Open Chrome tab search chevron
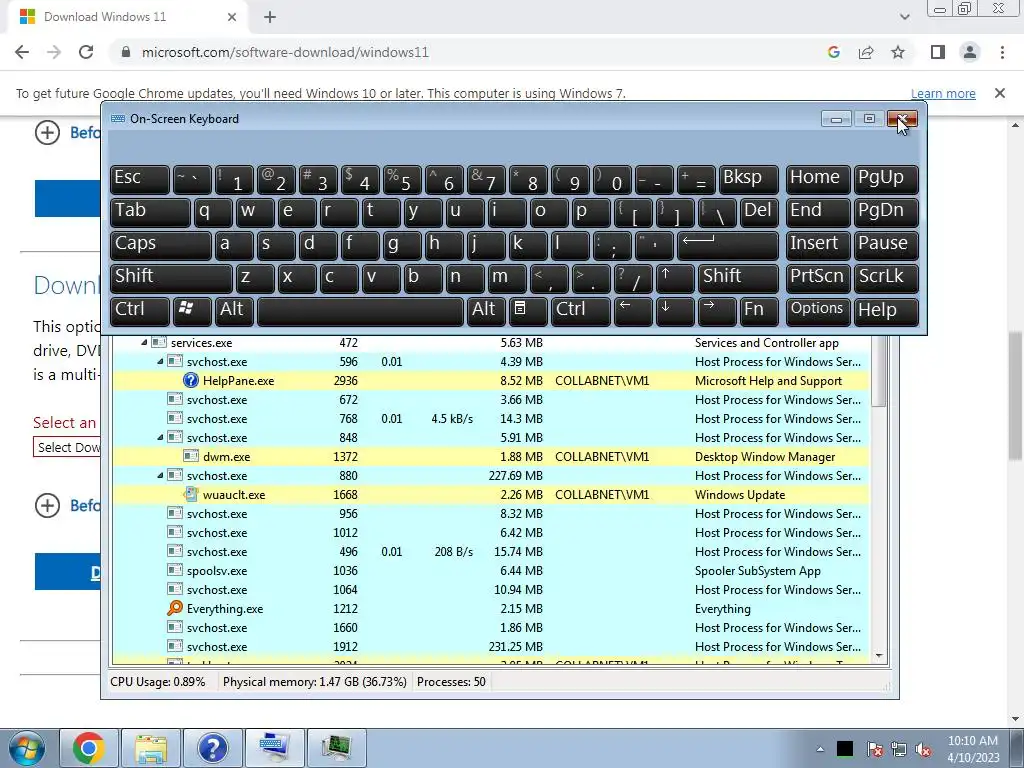Image resolution: width=1024 pixels, height=768 pixels. point(904,17)
